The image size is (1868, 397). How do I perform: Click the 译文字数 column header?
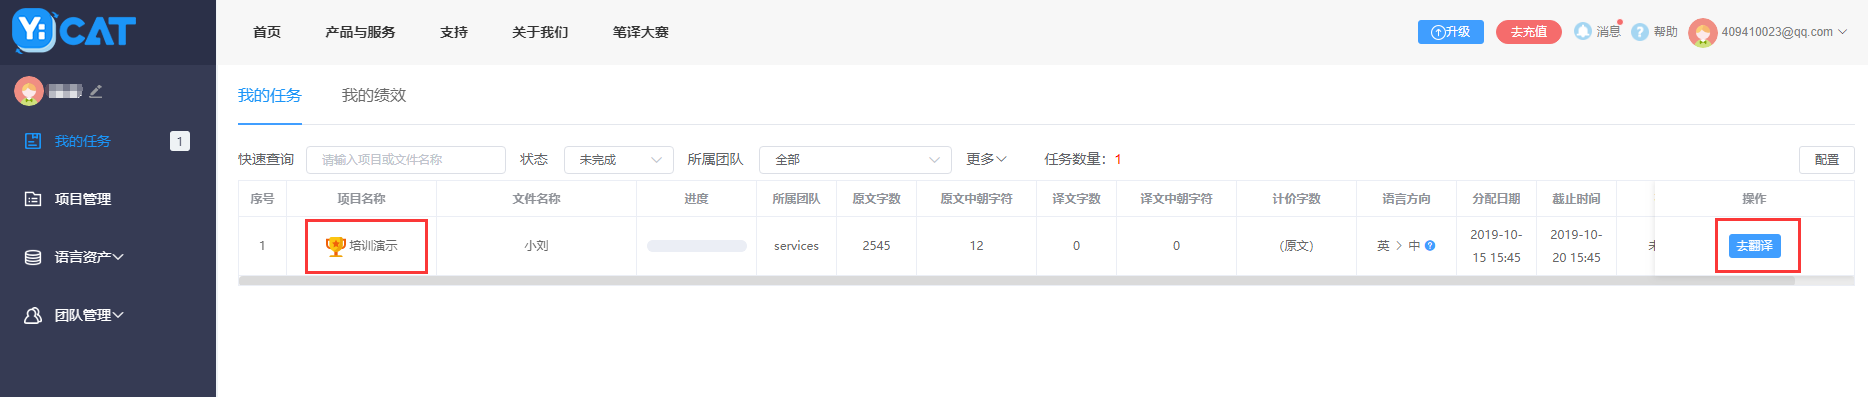[x=1077, y=199]
